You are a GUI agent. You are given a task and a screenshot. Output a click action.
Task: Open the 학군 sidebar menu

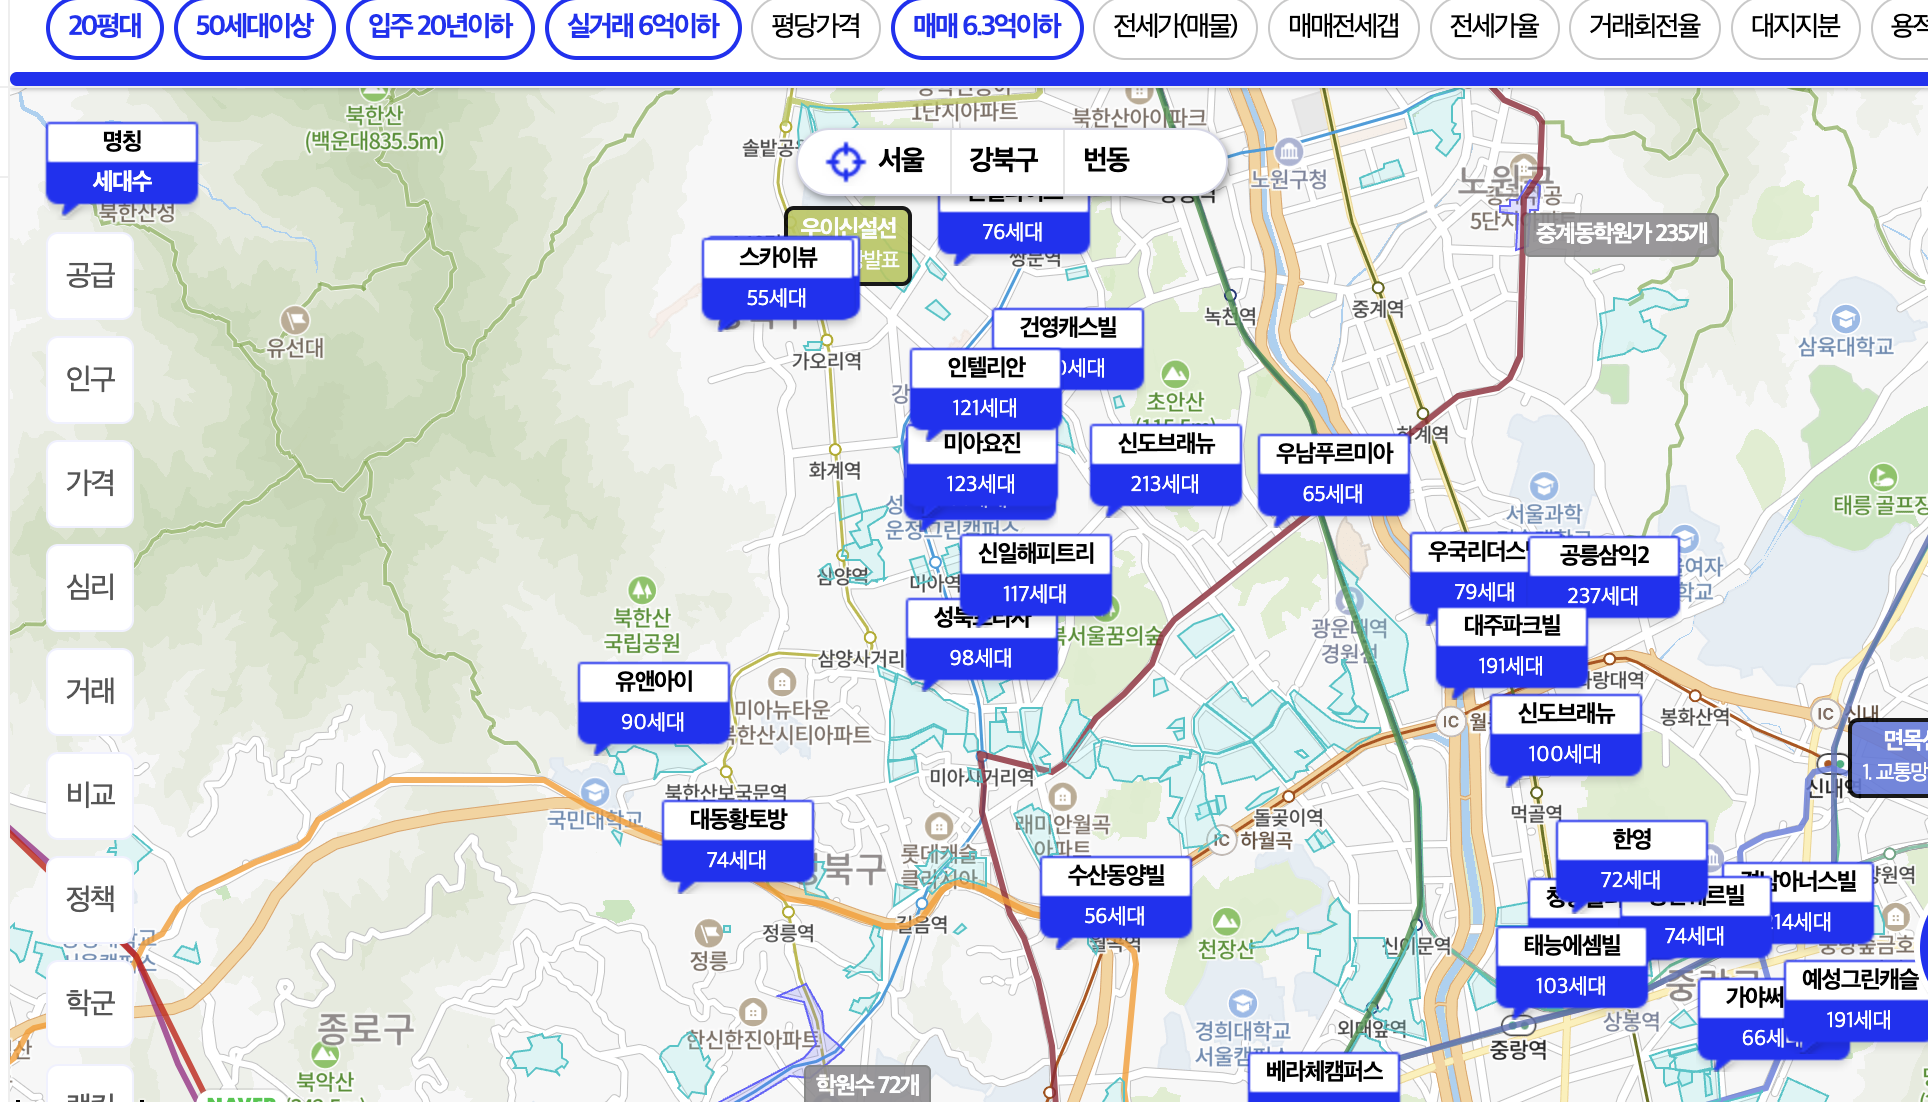[90, 1003]
